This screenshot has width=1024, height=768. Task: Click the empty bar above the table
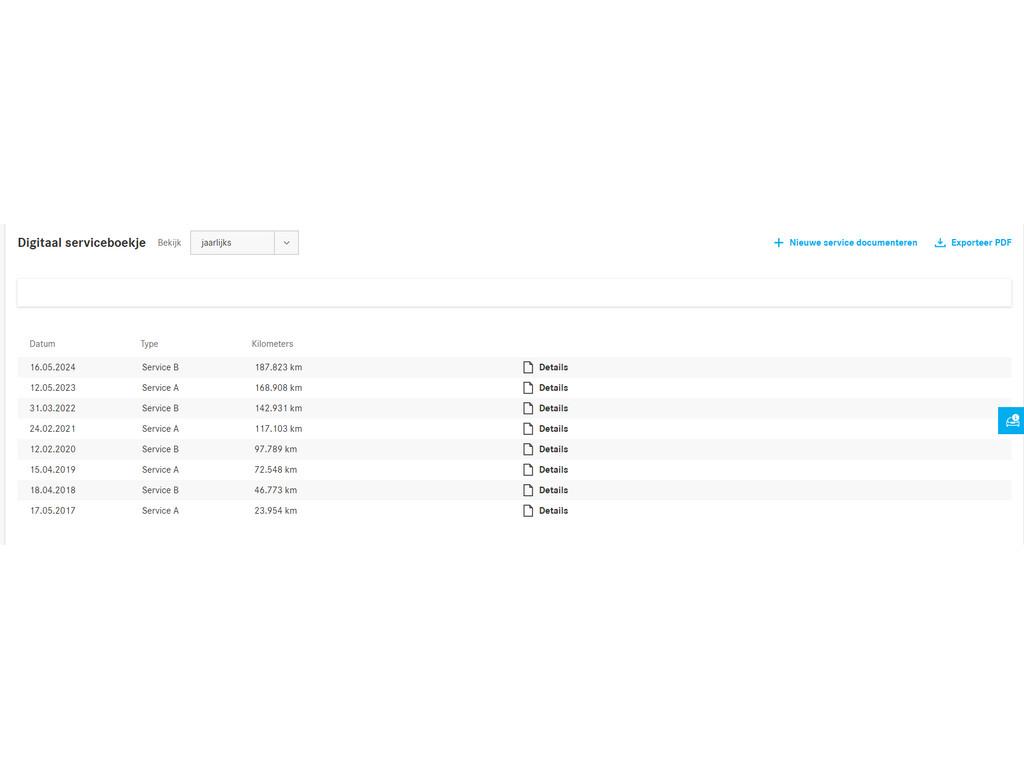(514, 292)
